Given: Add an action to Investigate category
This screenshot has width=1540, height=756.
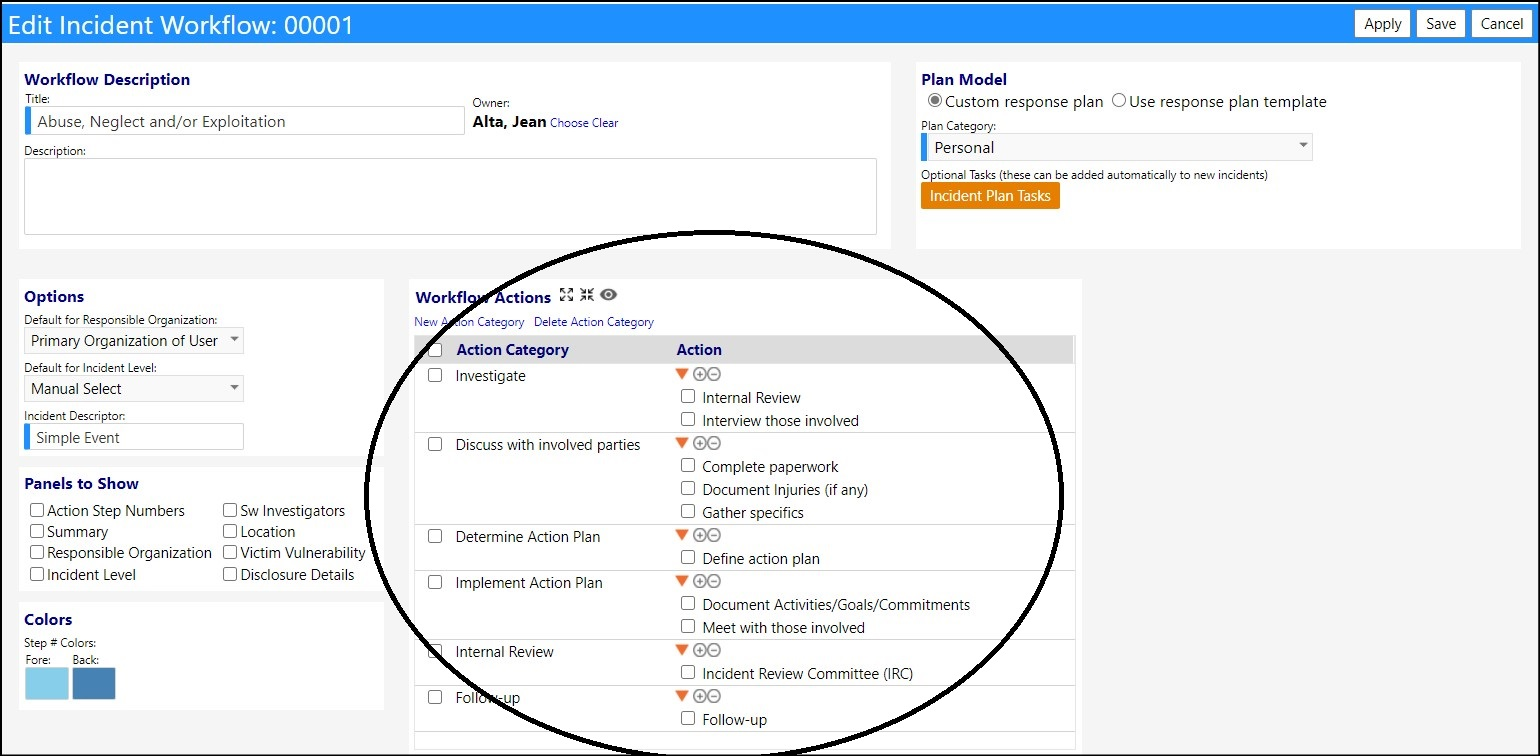Looking at the screenshot, I should click(700, 374).
